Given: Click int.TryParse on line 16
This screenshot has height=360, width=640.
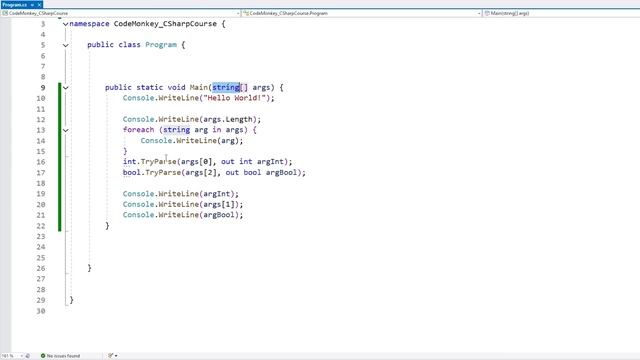Looking at the screenshot, I should [x=149, y=162].
